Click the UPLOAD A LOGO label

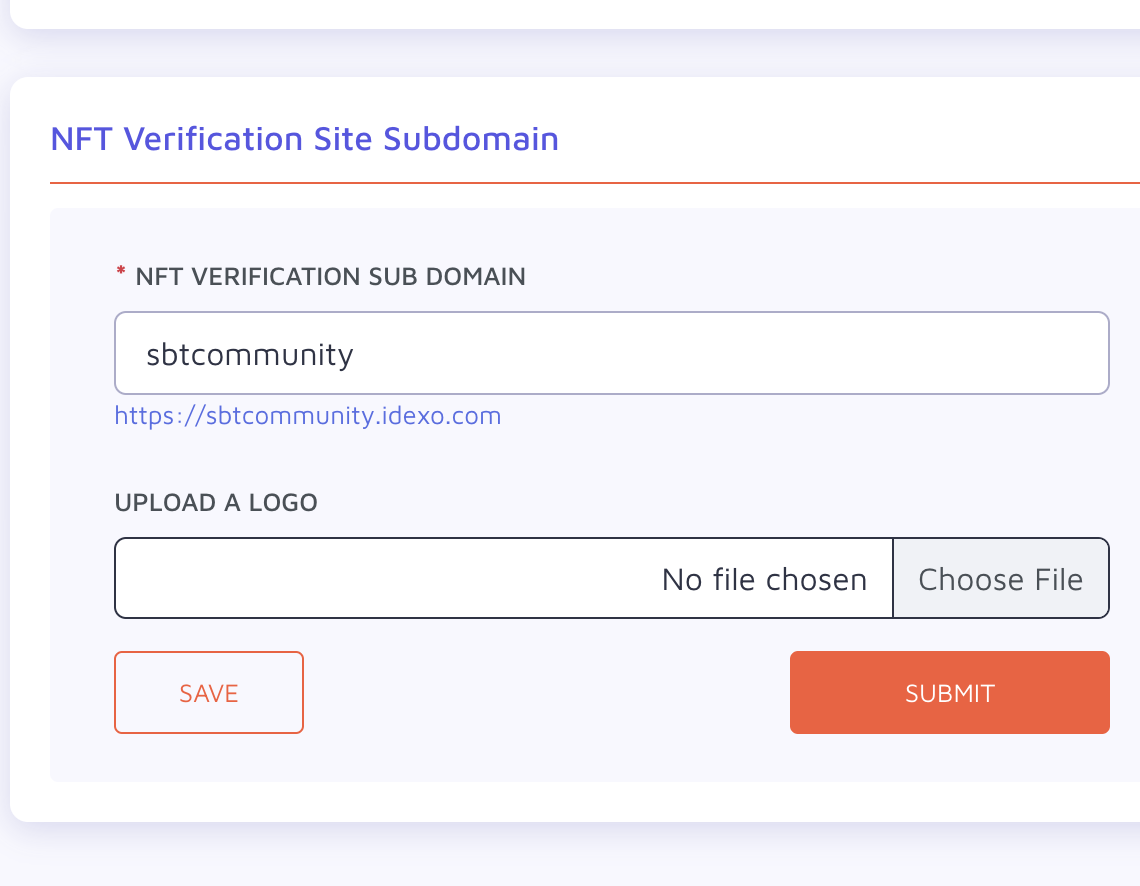click(216, 502)
